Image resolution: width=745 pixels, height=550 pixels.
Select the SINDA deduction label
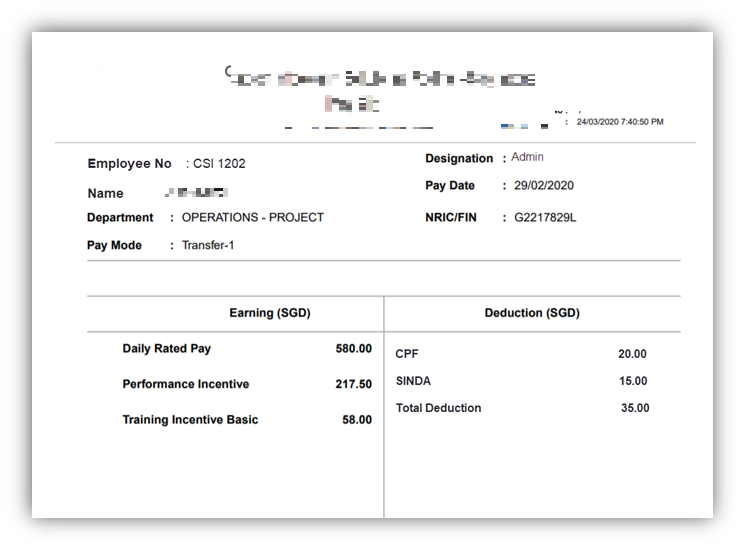click(414, 381)
